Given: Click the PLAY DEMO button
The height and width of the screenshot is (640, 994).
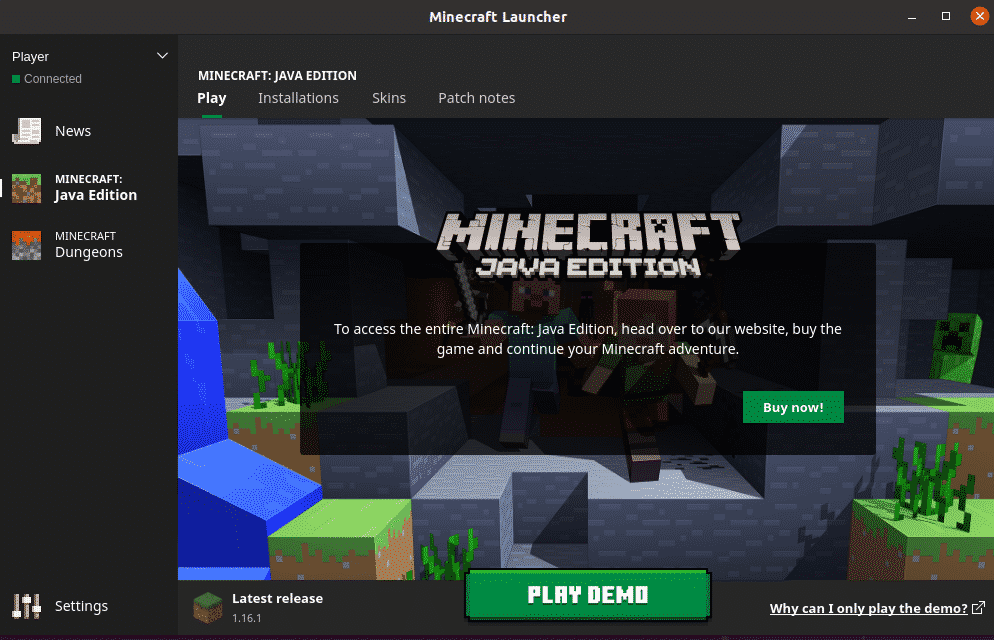Looking at the screenshot, I should (x=588, y=594).
